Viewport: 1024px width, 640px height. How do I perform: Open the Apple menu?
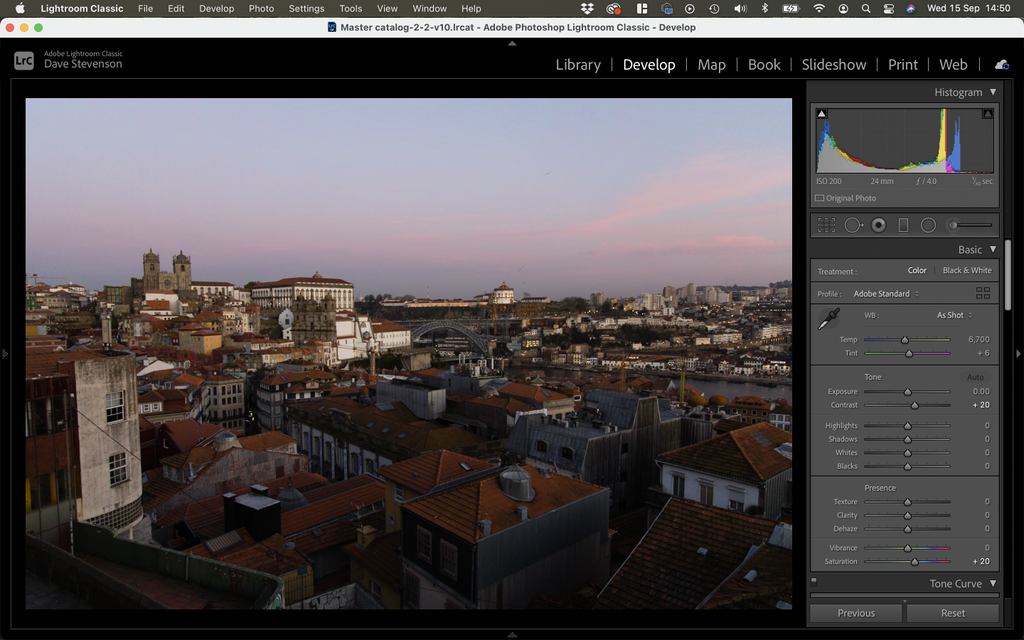tap(20, 8)
